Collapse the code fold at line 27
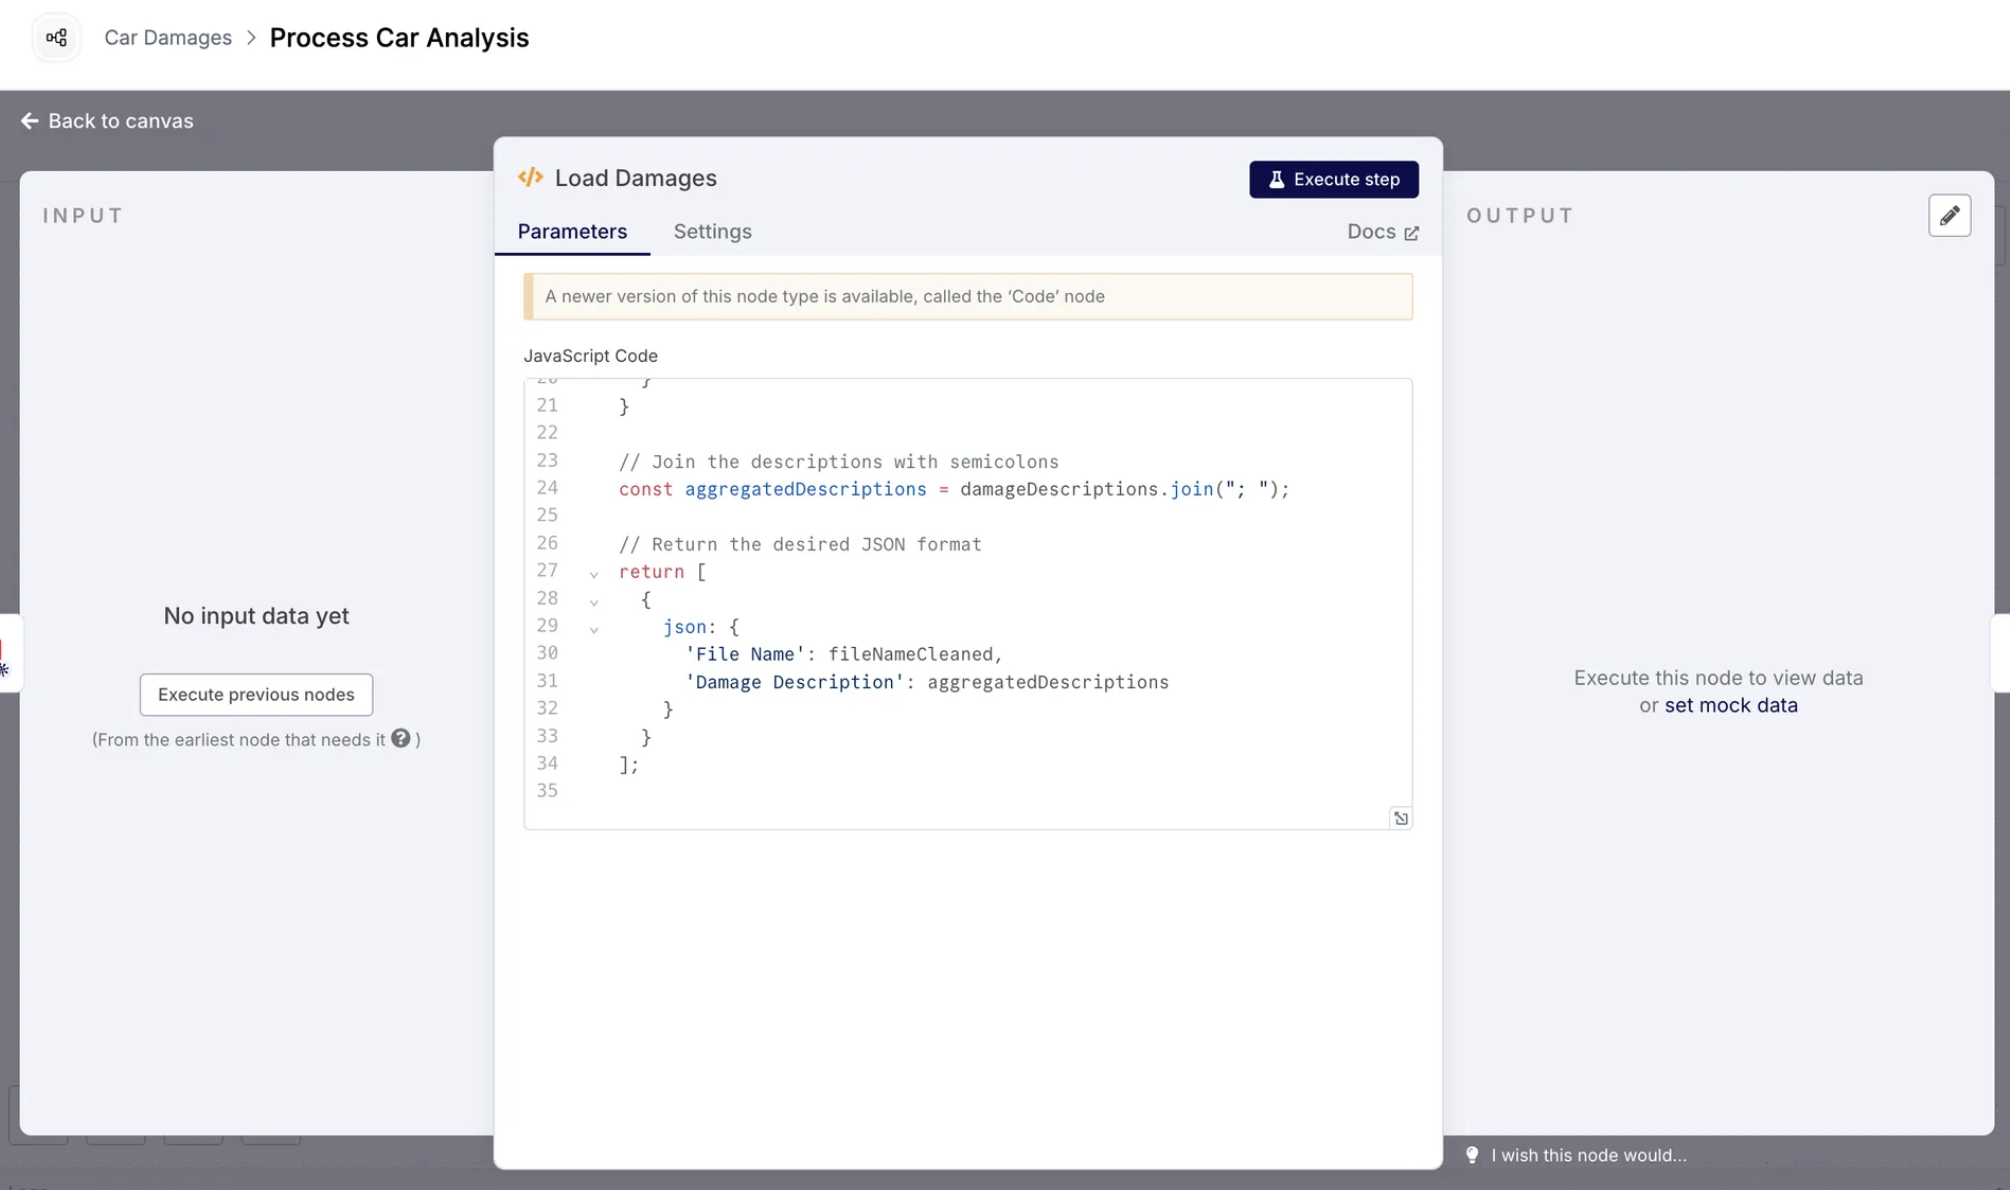2010x1190 pixels. pyautogui.click(x=594, y=574)
